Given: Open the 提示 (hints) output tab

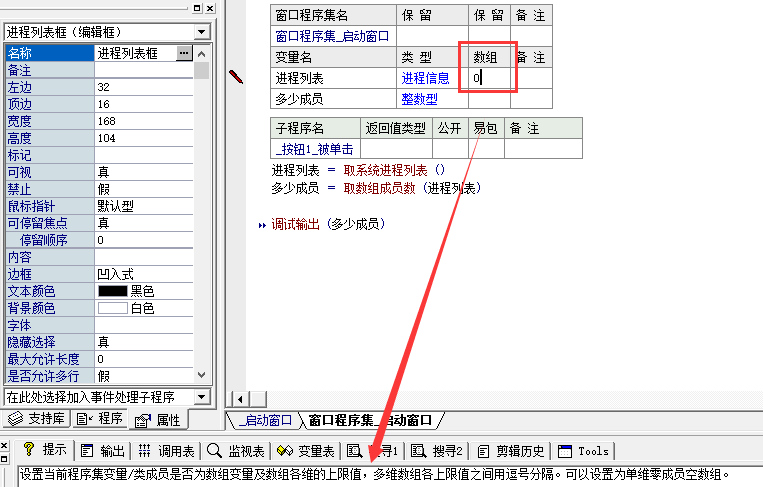Looking at the screenshot, I should [45, 450].
